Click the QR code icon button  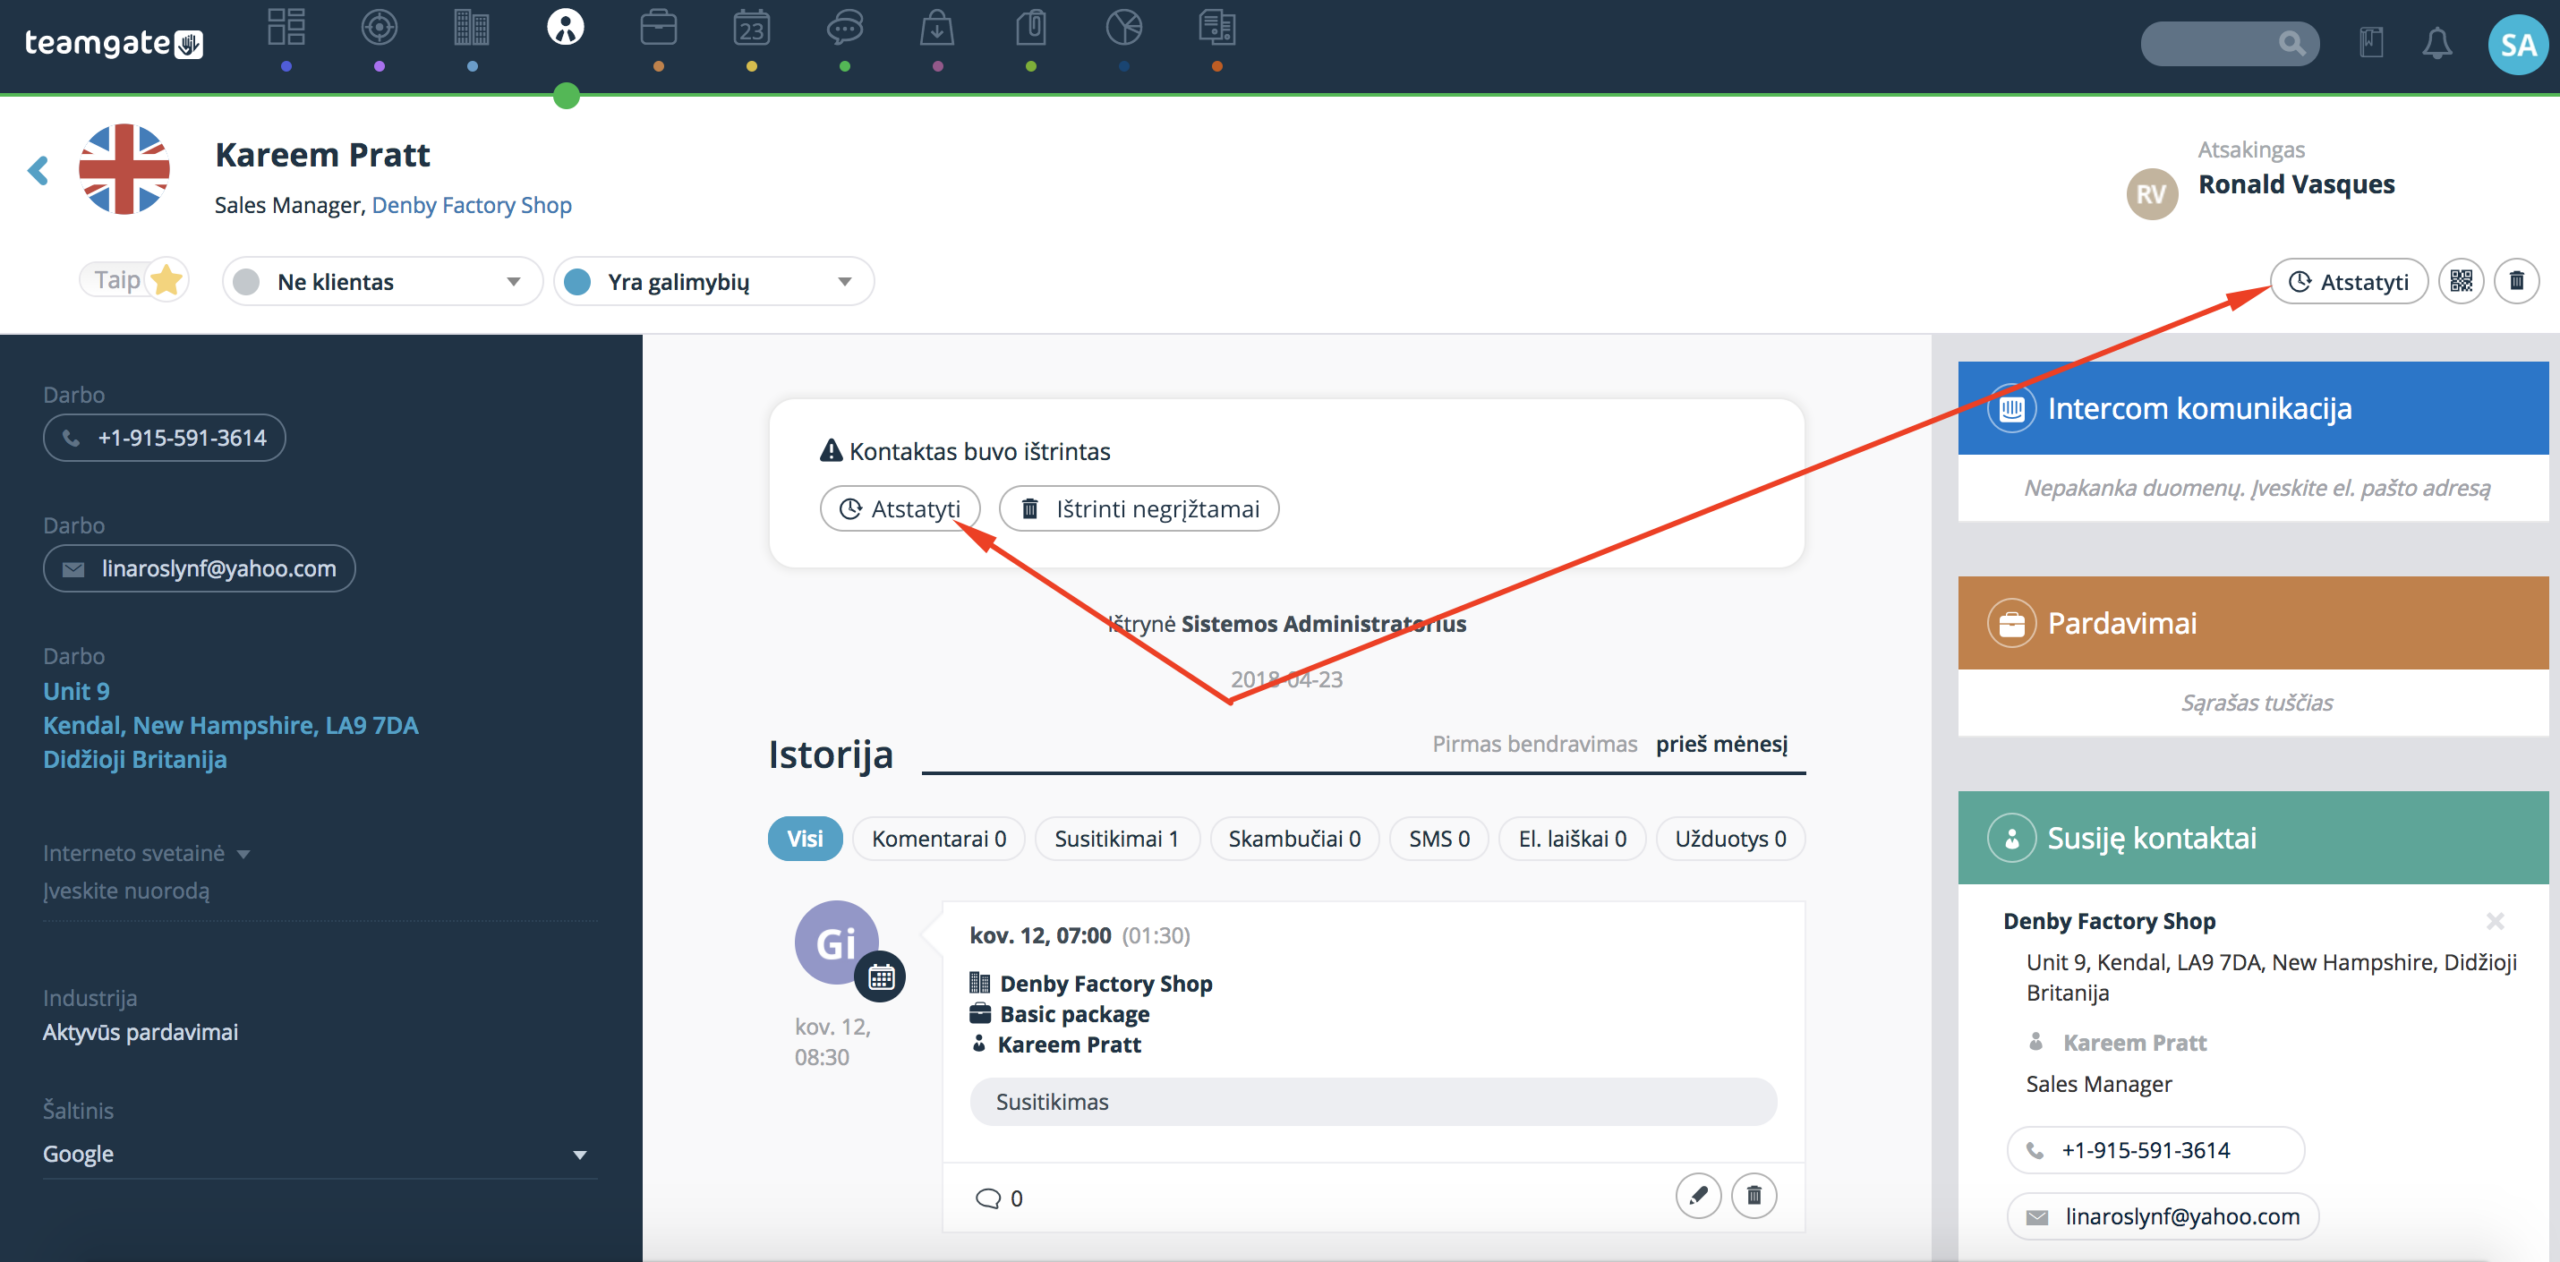tap(2461, 281)
